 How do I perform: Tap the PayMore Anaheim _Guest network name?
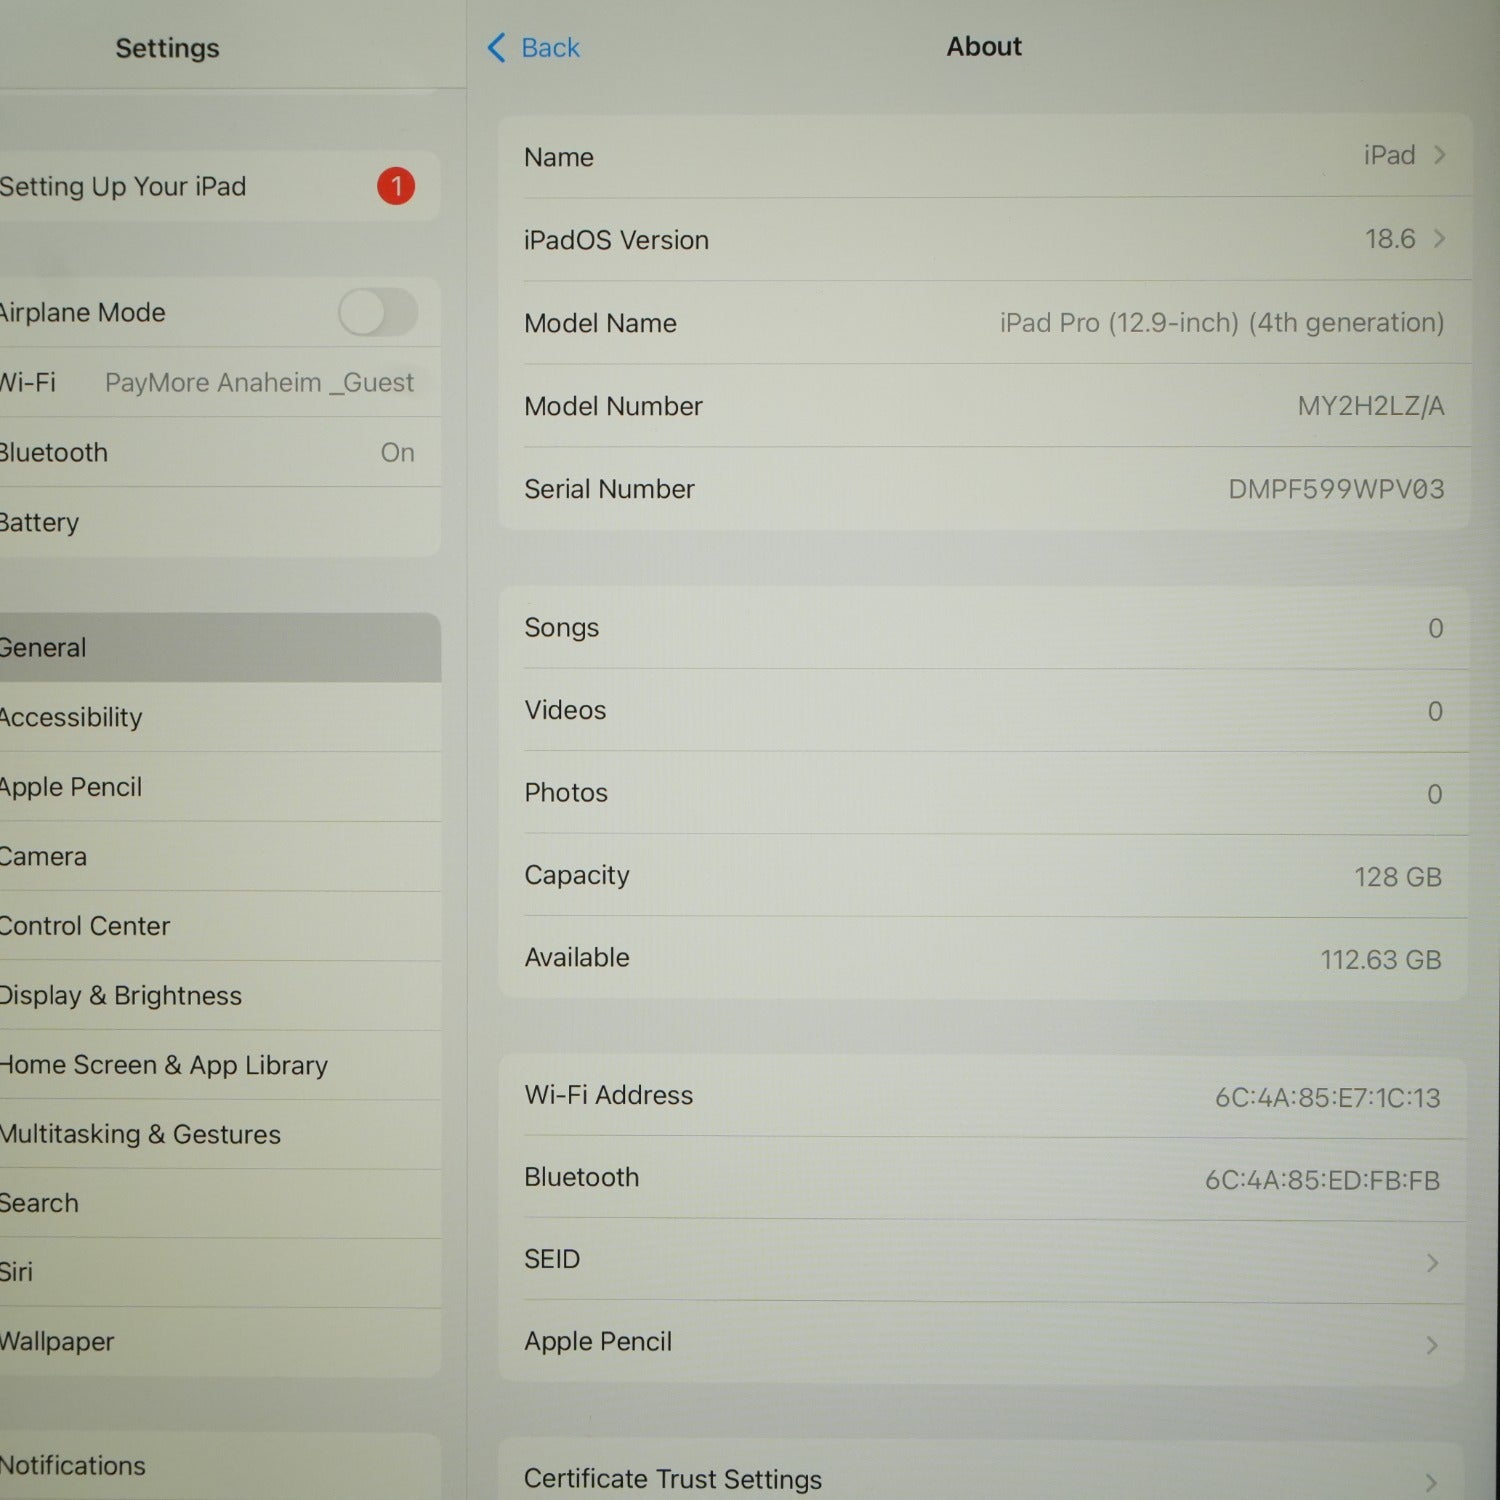[259, 383]
